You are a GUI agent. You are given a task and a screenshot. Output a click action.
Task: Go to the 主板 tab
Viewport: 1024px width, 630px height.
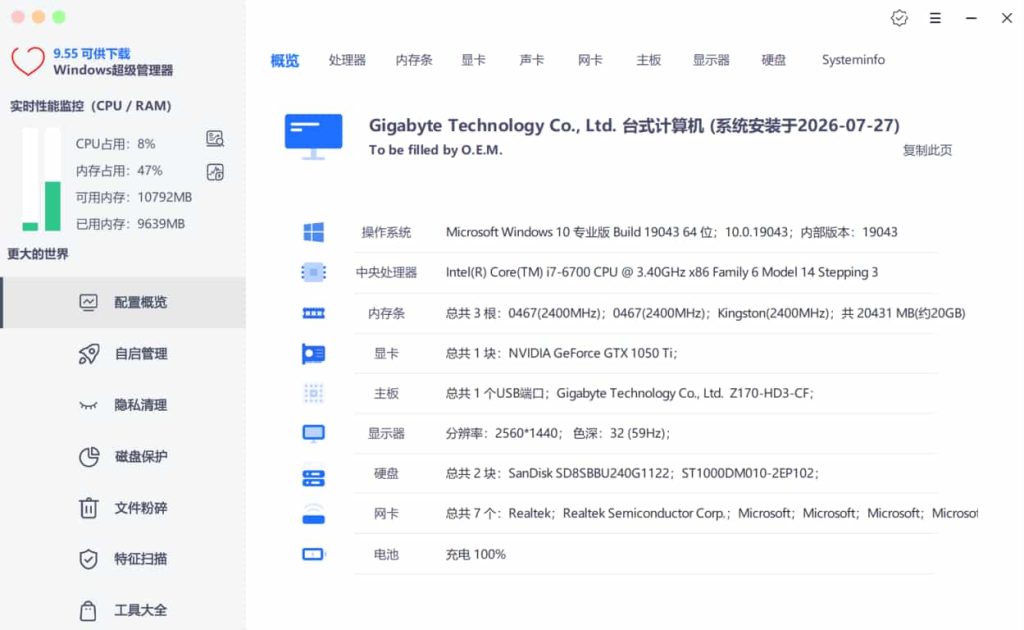click(648, 60)
